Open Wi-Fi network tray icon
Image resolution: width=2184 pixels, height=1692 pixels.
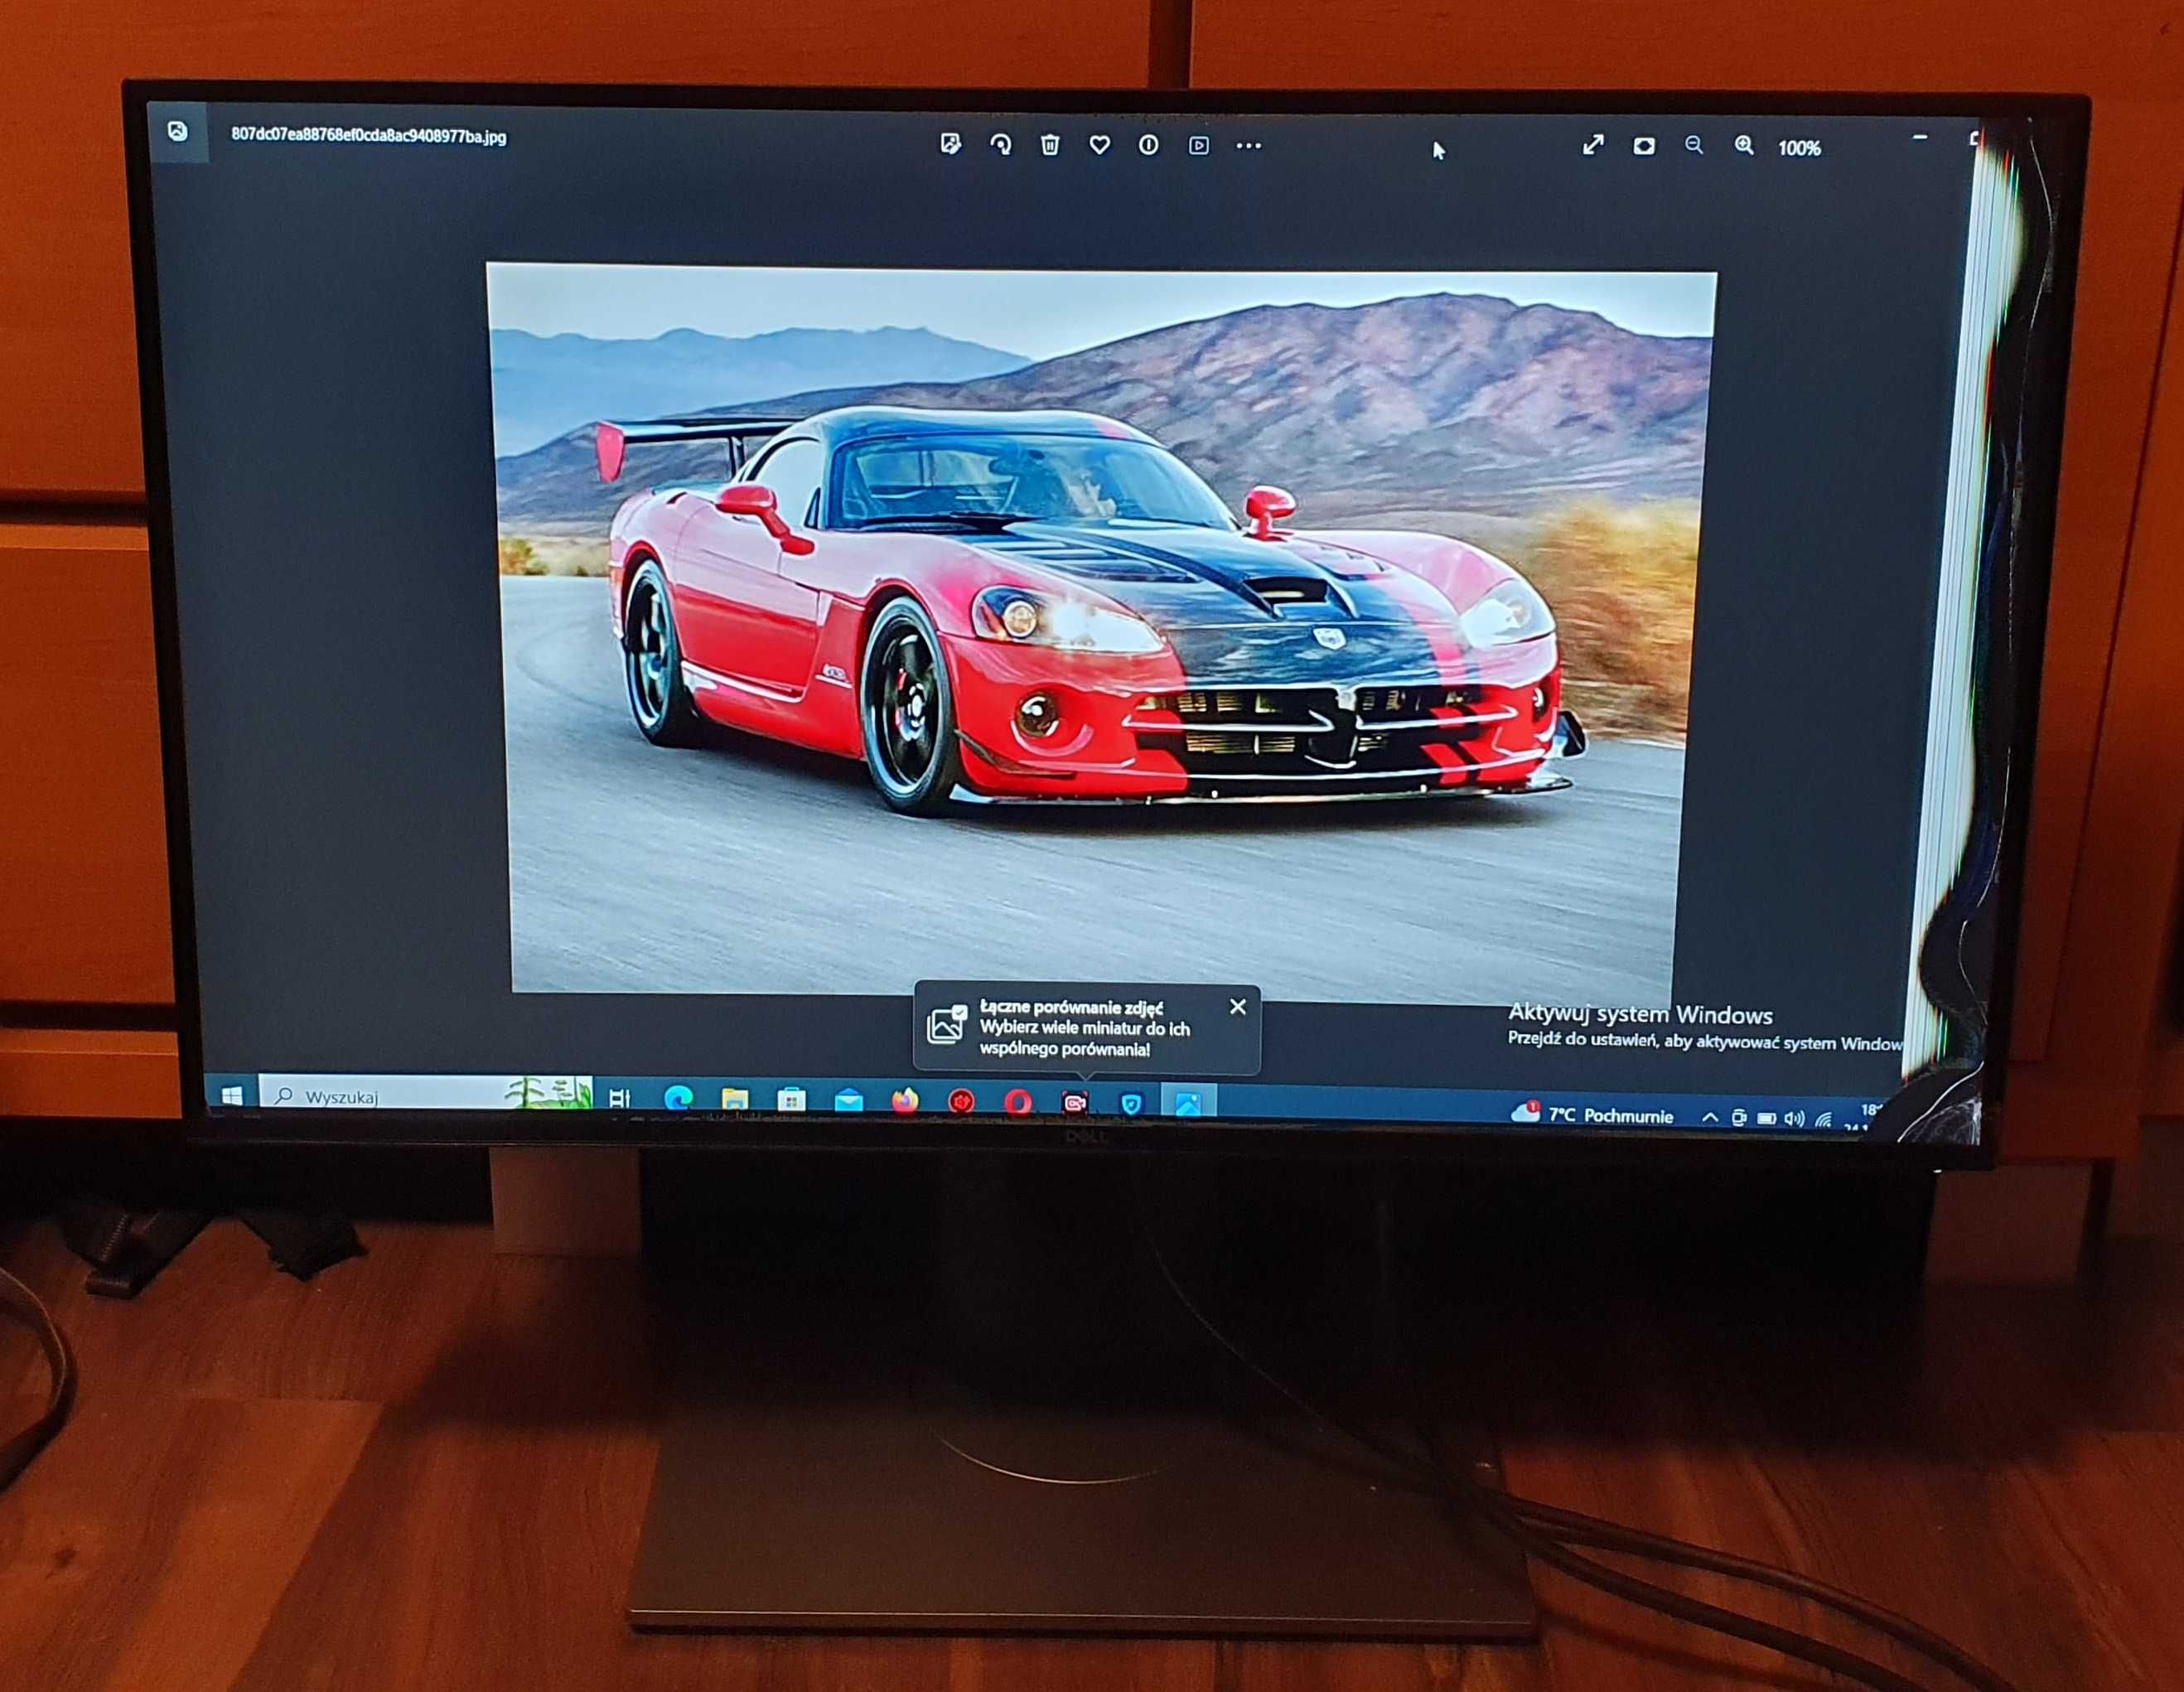pyautogui.click(x=1823, y=1120)
